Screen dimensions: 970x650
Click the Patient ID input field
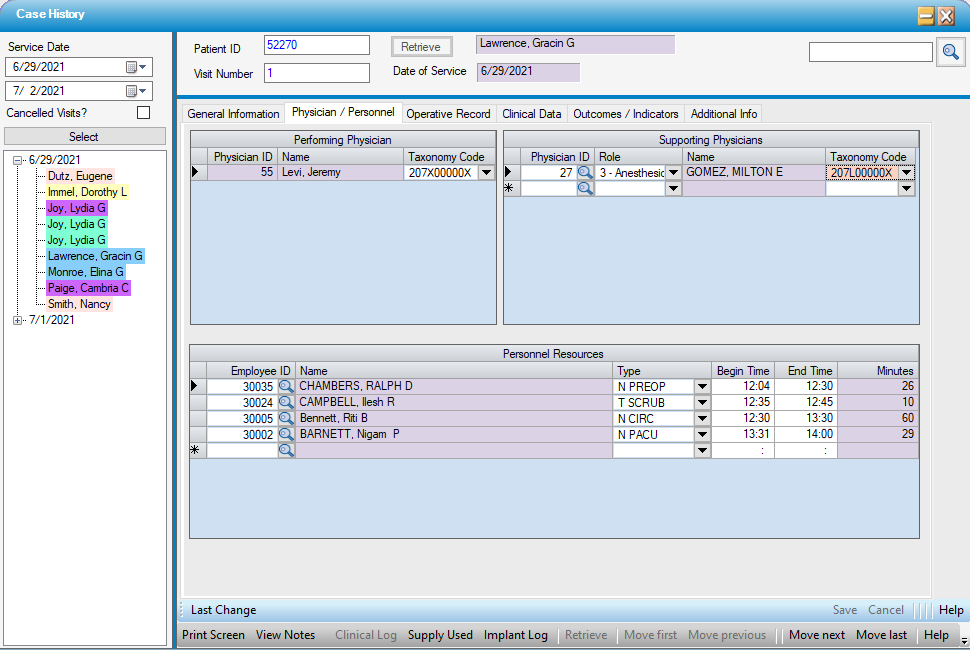[316, 45]
